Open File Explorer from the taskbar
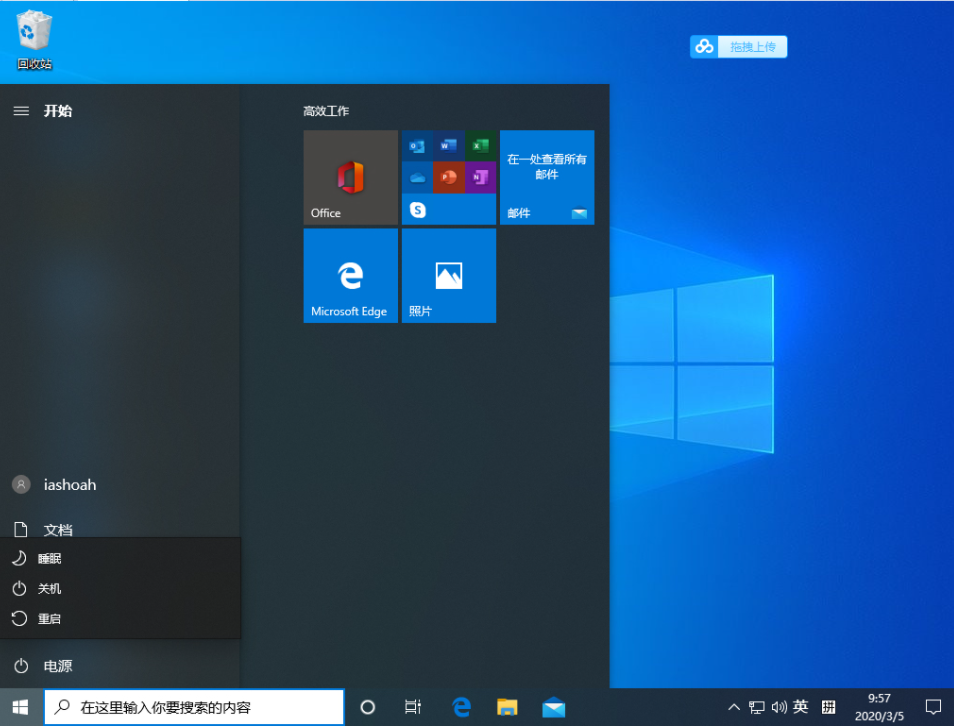The width and height of the screenshot is (954, 726). pyautogui.click(x=507, y=707)
